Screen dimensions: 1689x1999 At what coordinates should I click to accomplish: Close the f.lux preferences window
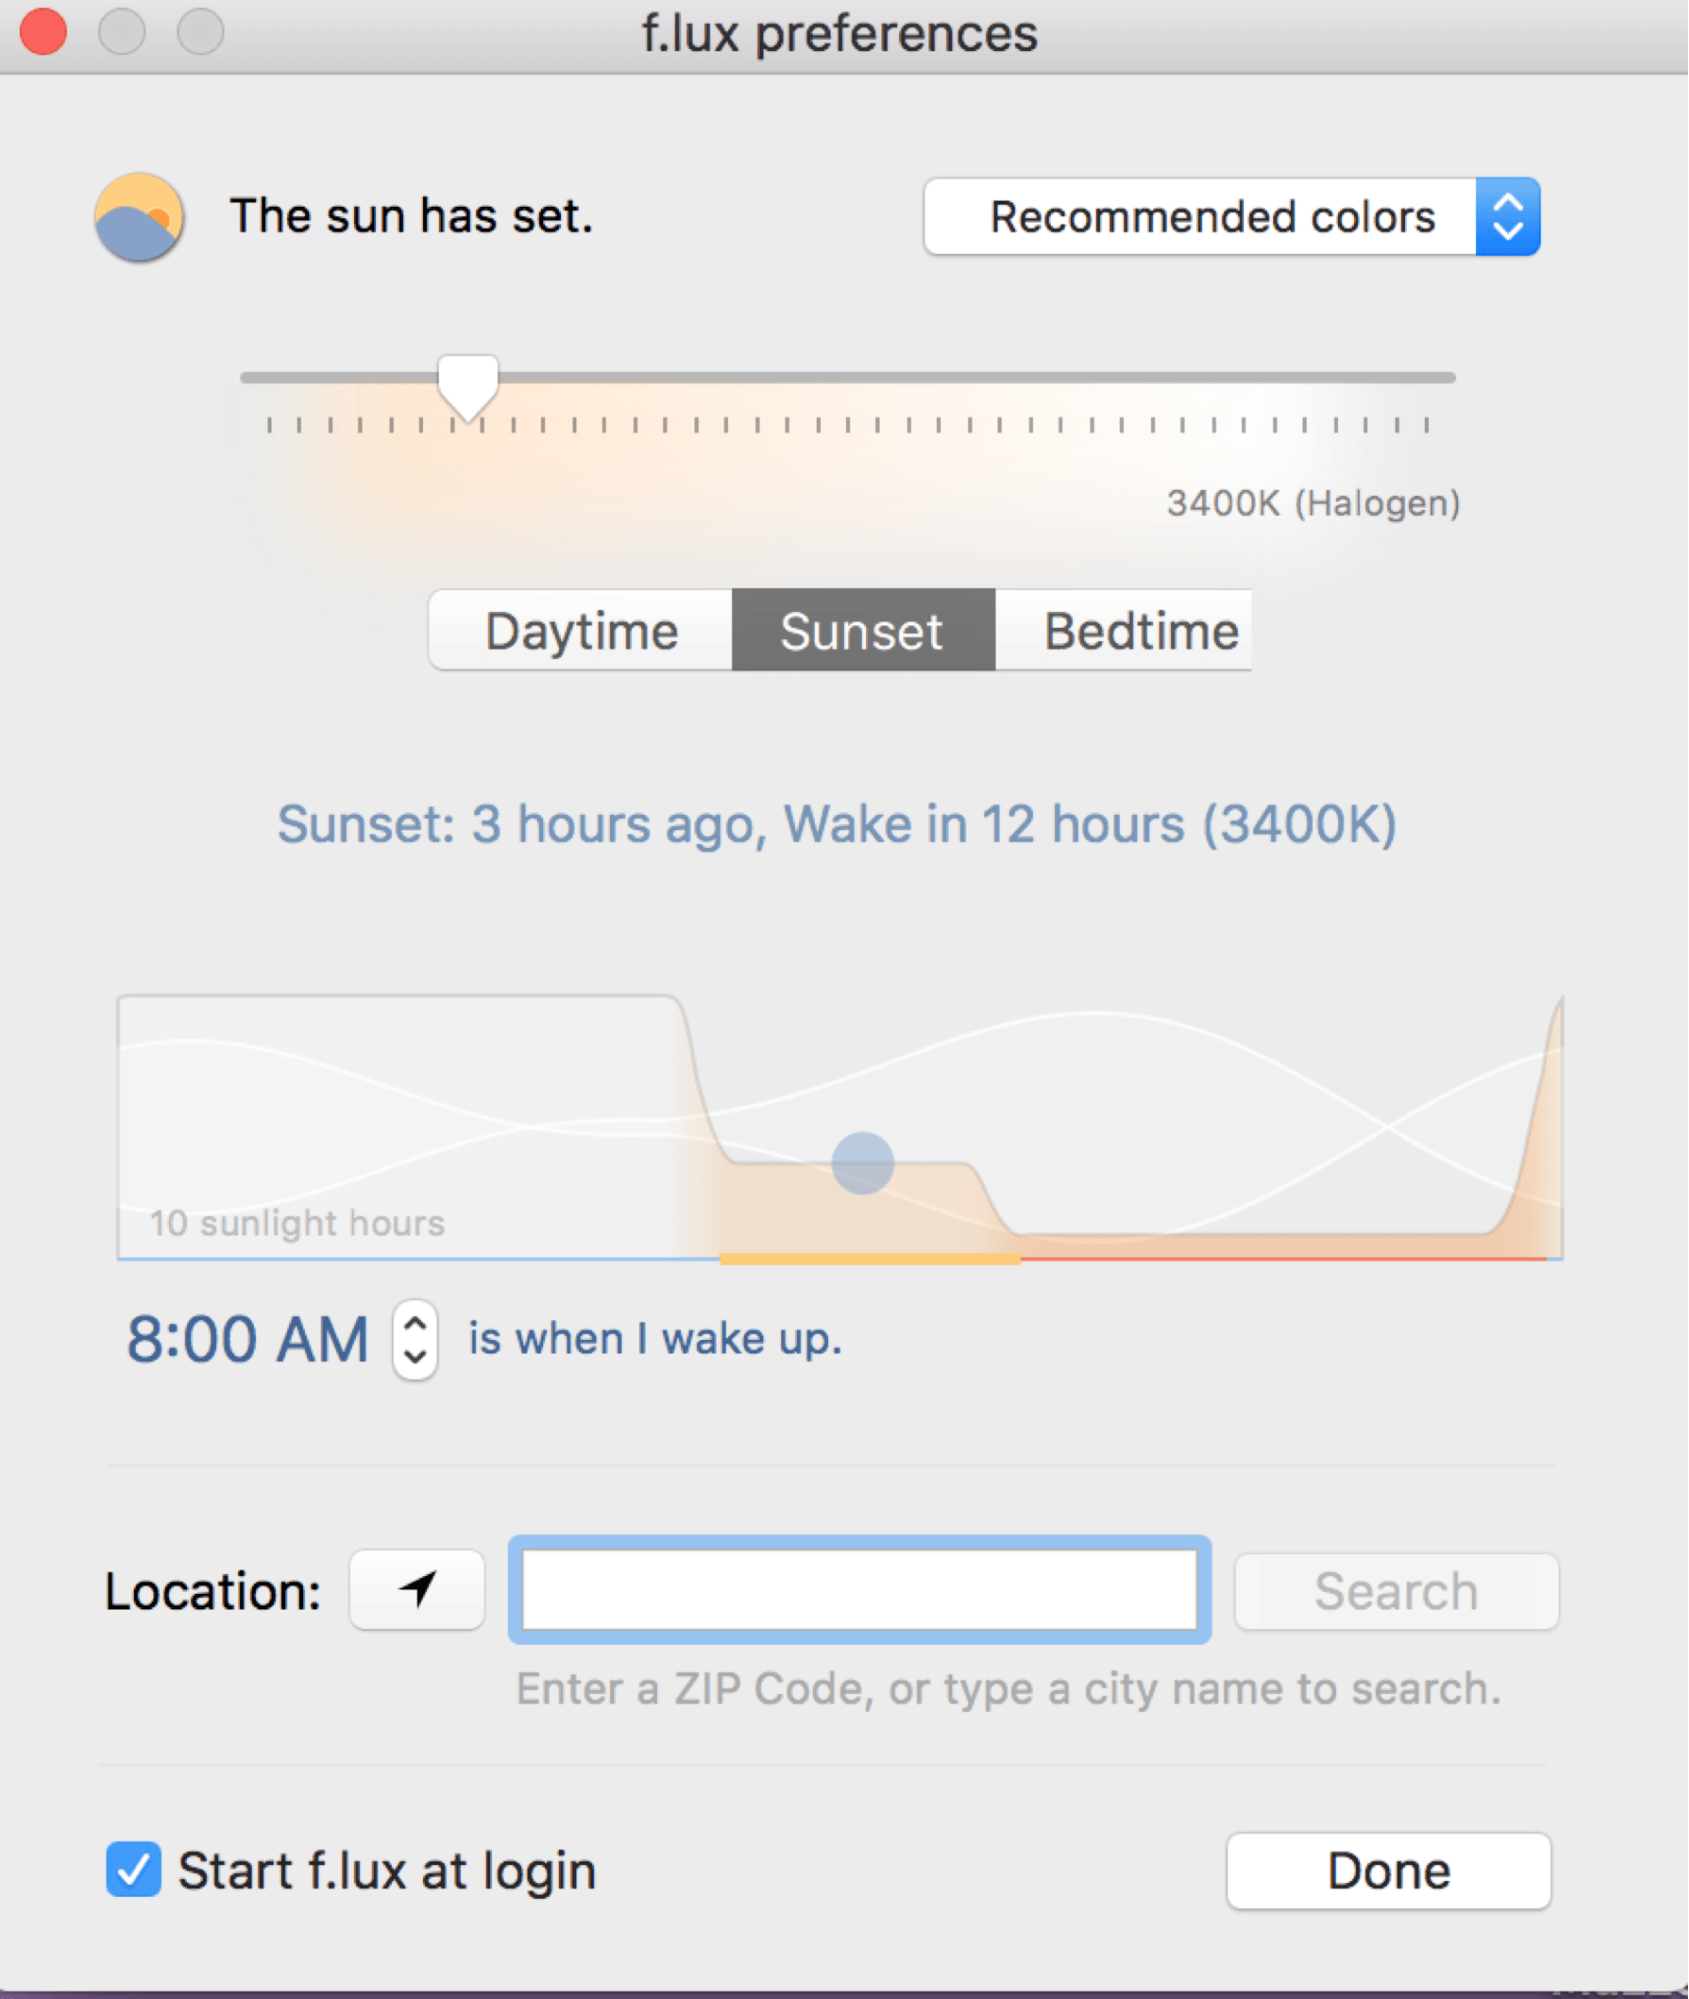point(43,31)
